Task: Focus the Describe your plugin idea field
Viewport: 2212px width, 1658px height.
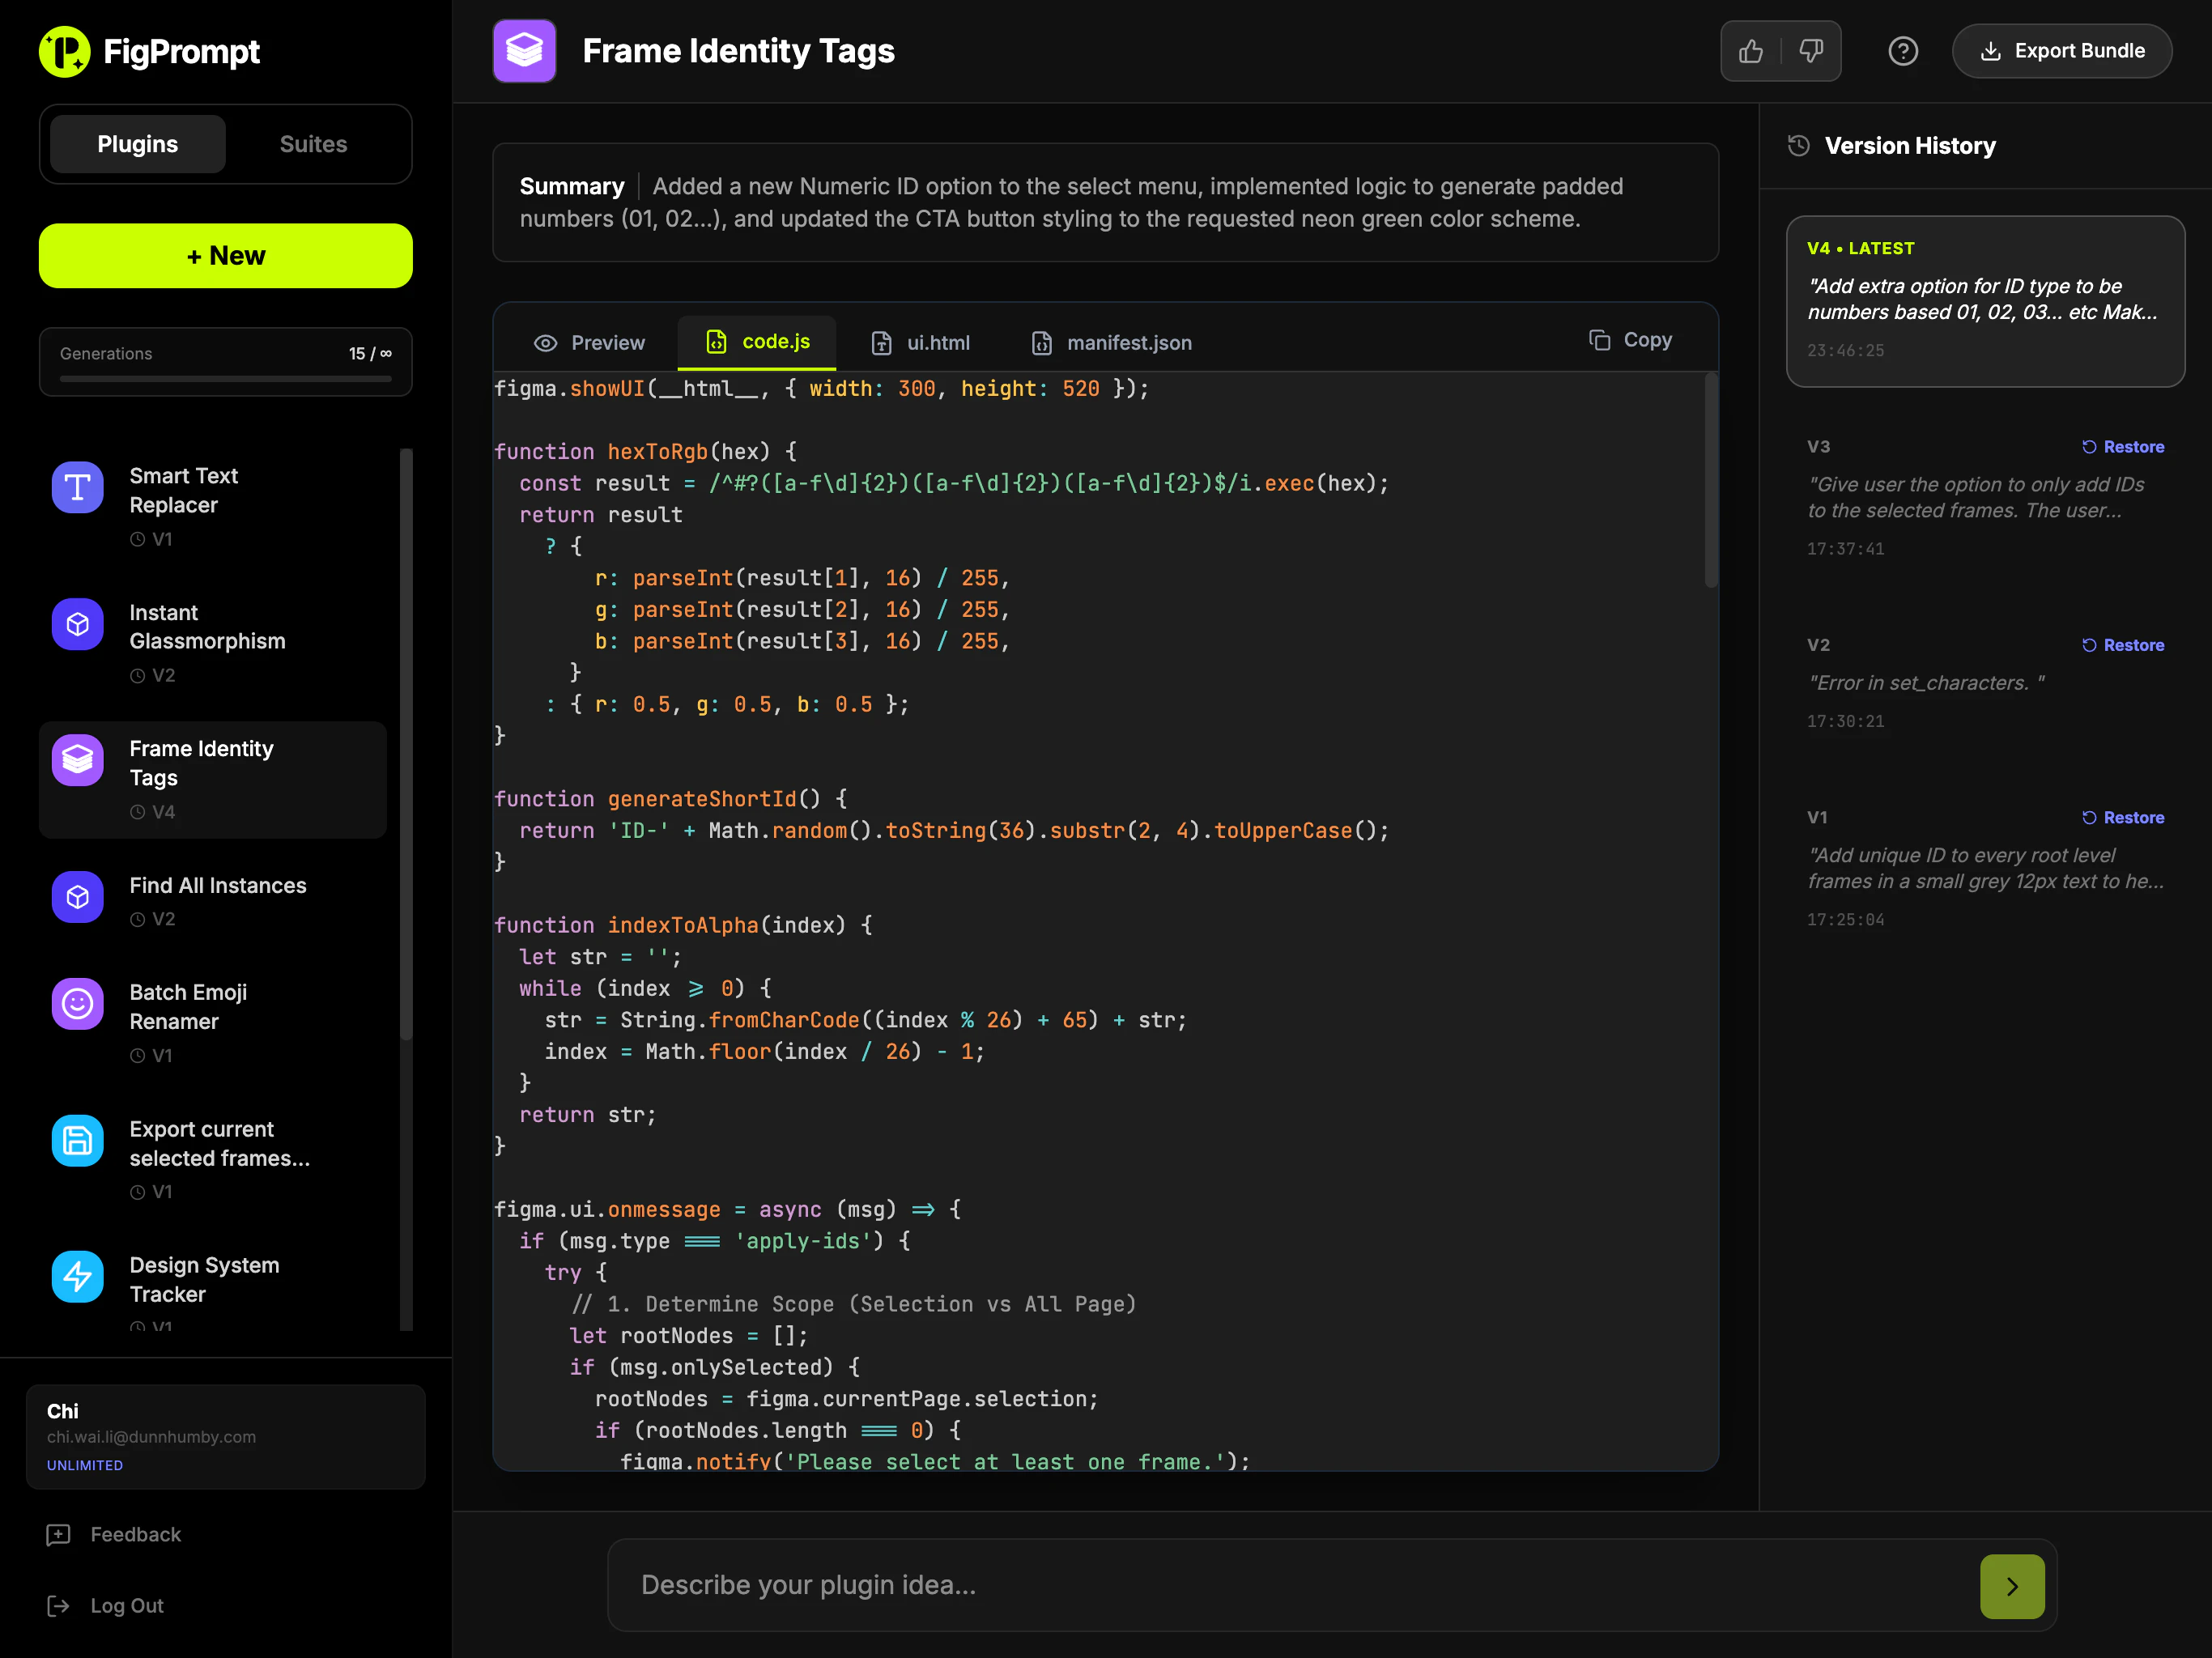Action: point(1290,1585)
